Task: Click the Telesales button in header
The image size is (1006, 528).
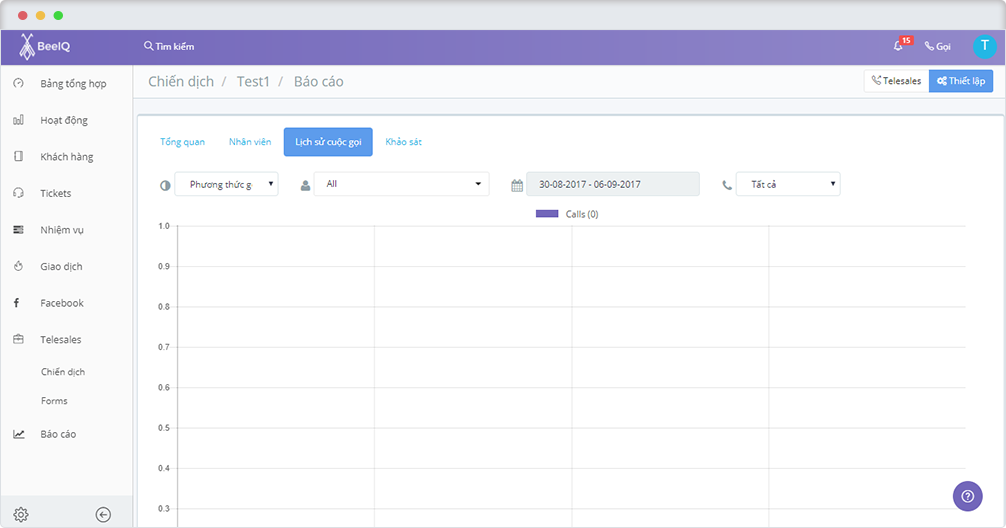Action: pyautogui.click(x=896, y=81)
